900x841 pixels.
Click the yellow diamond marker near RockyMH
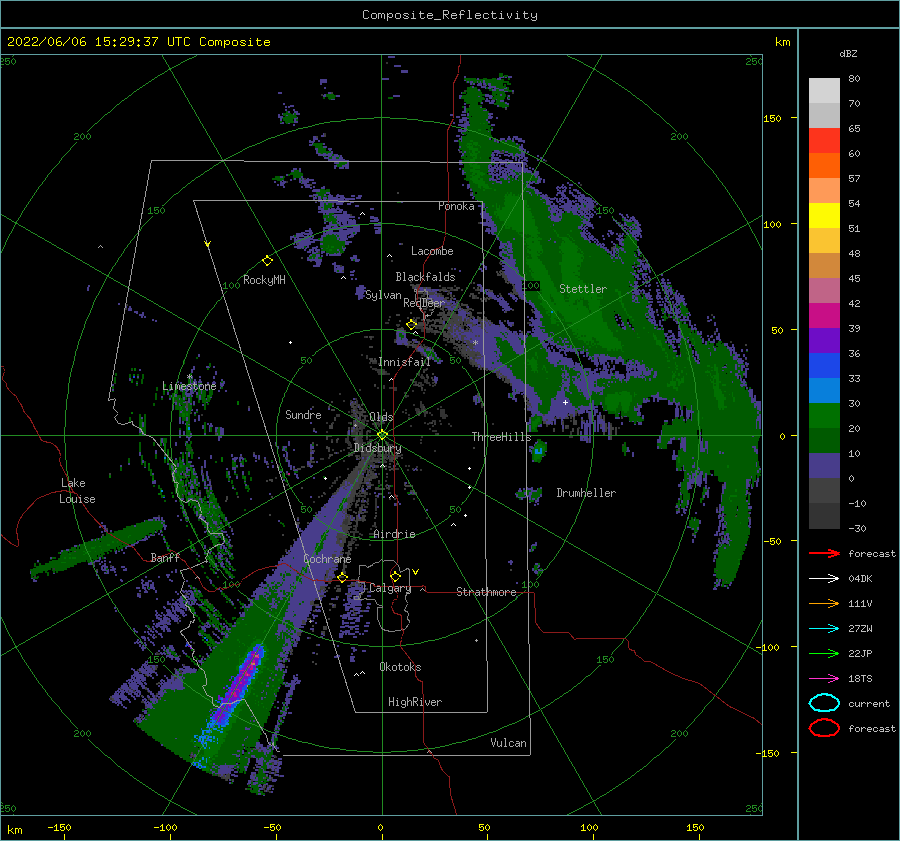click(x=267, y=261)
